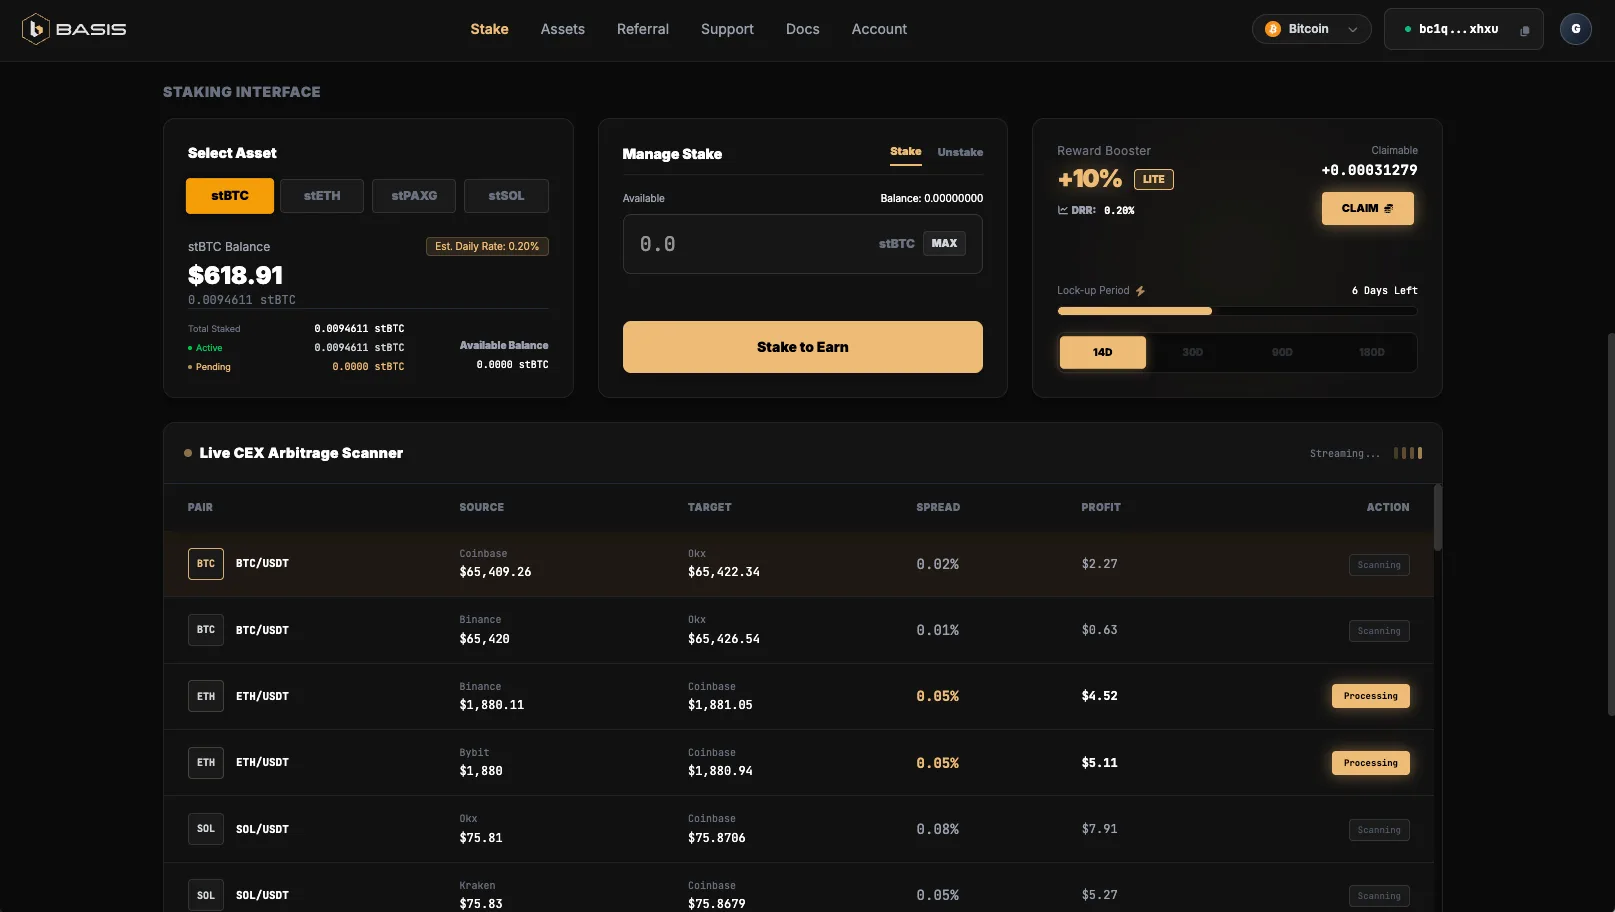Click the page vertical scrollbar
This screenshot has width=1615, height=912.
tap(1610, 524)
